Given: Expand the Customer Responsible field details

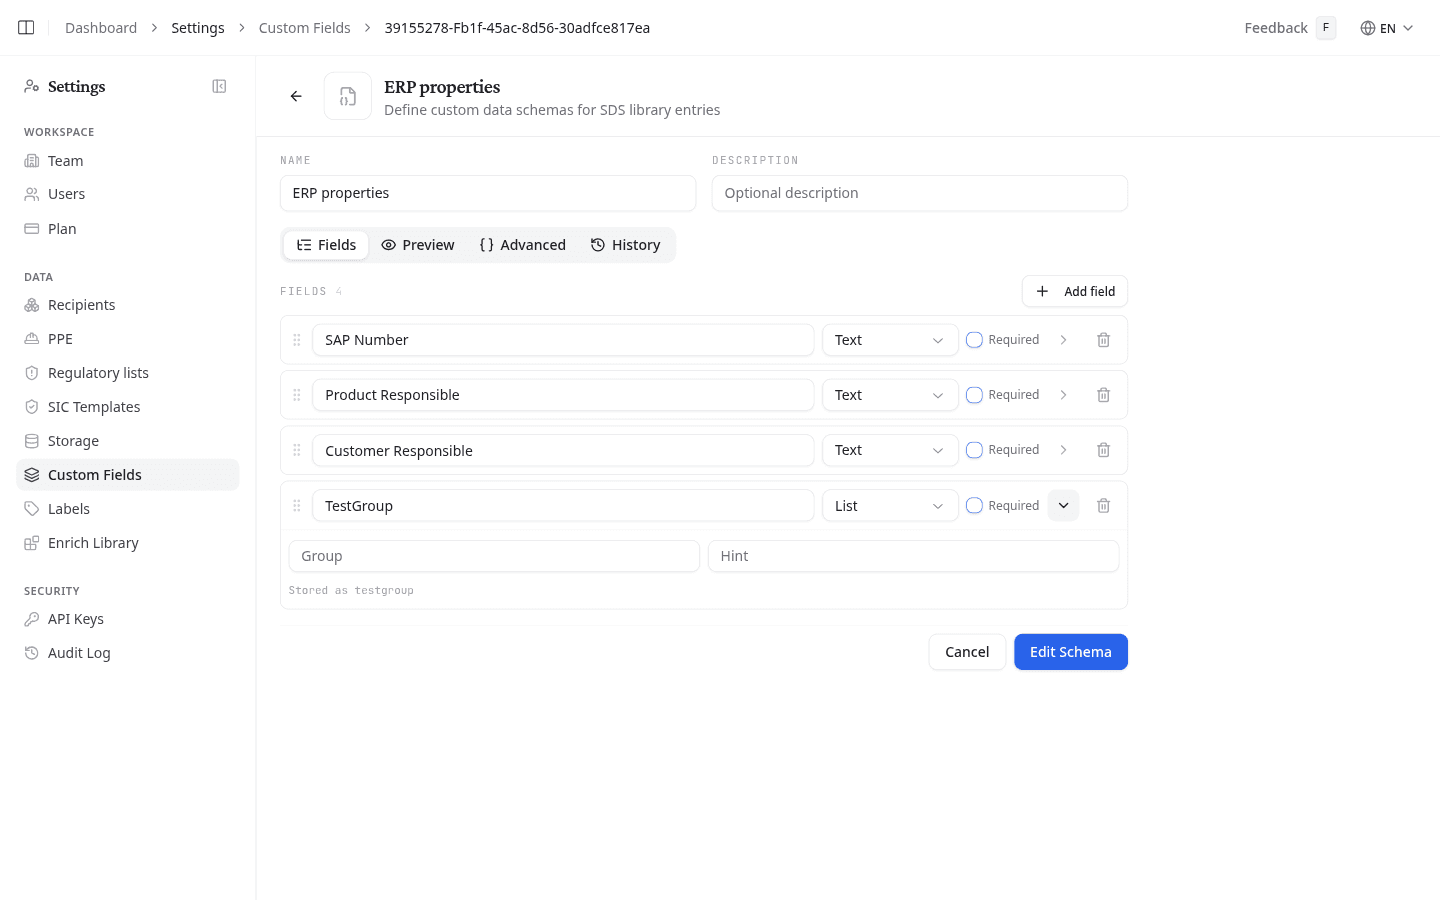Looking at the screenshot, I should tap(1063, 450).
